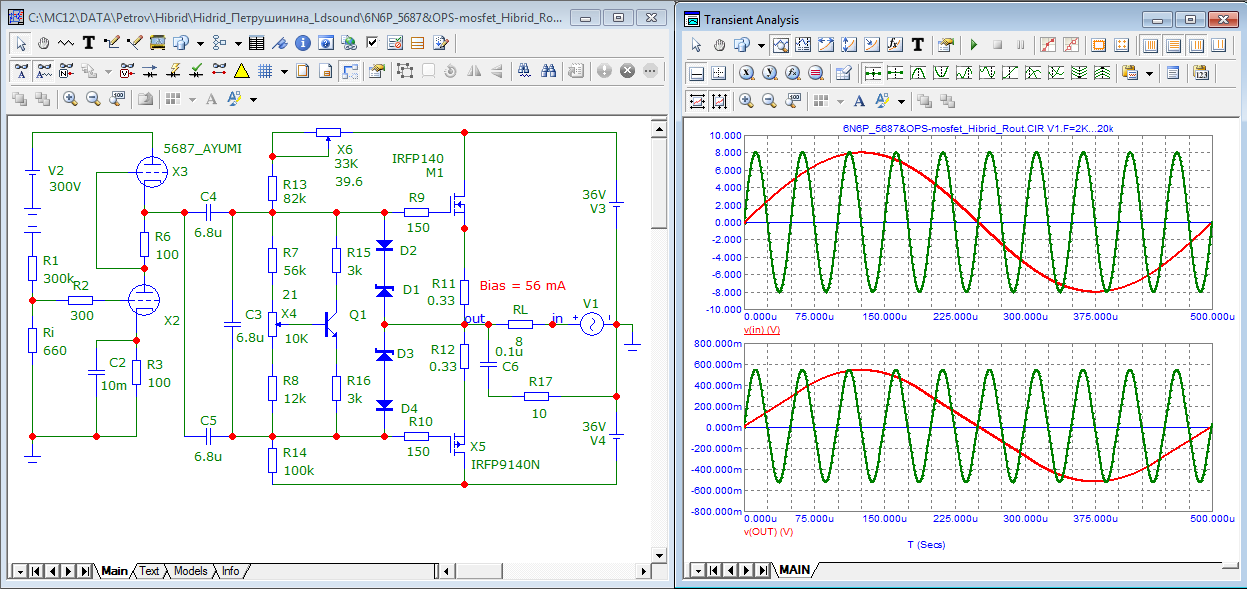This screenshot has height=589, width=1247.
Task: Expand the grid options dropdown arrow
Action: [x=284, y=71]
